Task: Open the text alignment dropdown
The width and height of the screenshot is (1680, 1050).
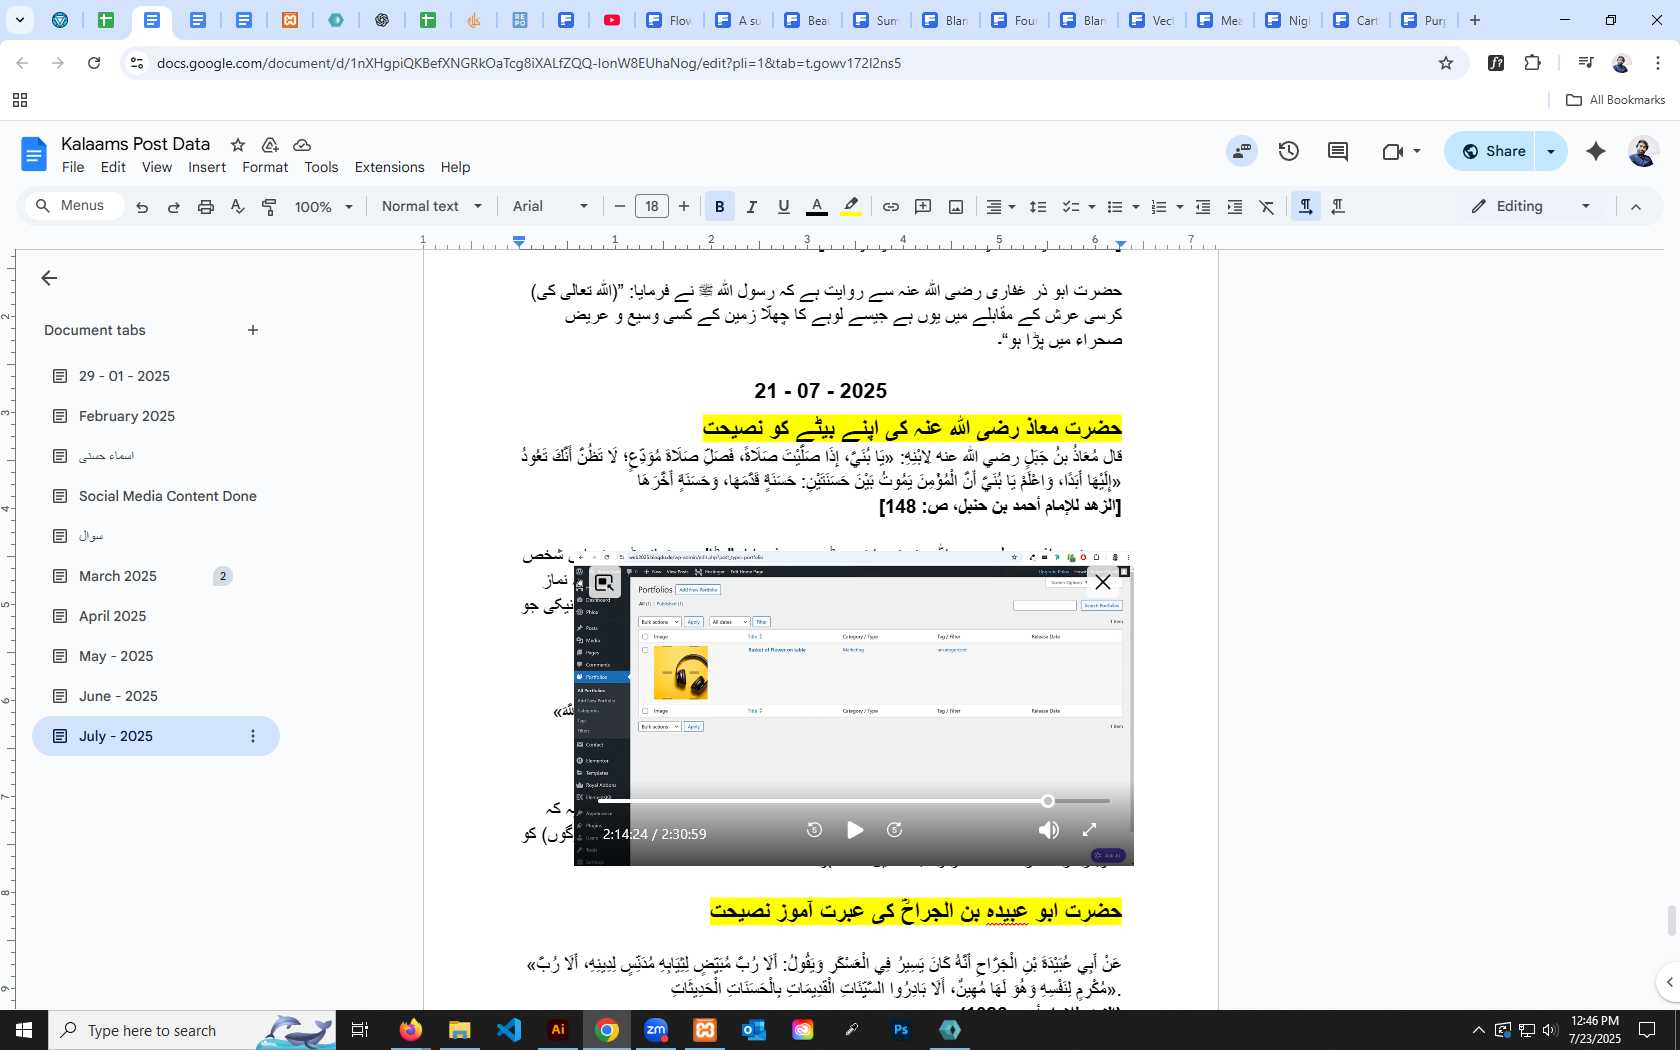Action: click(1001, 207)
